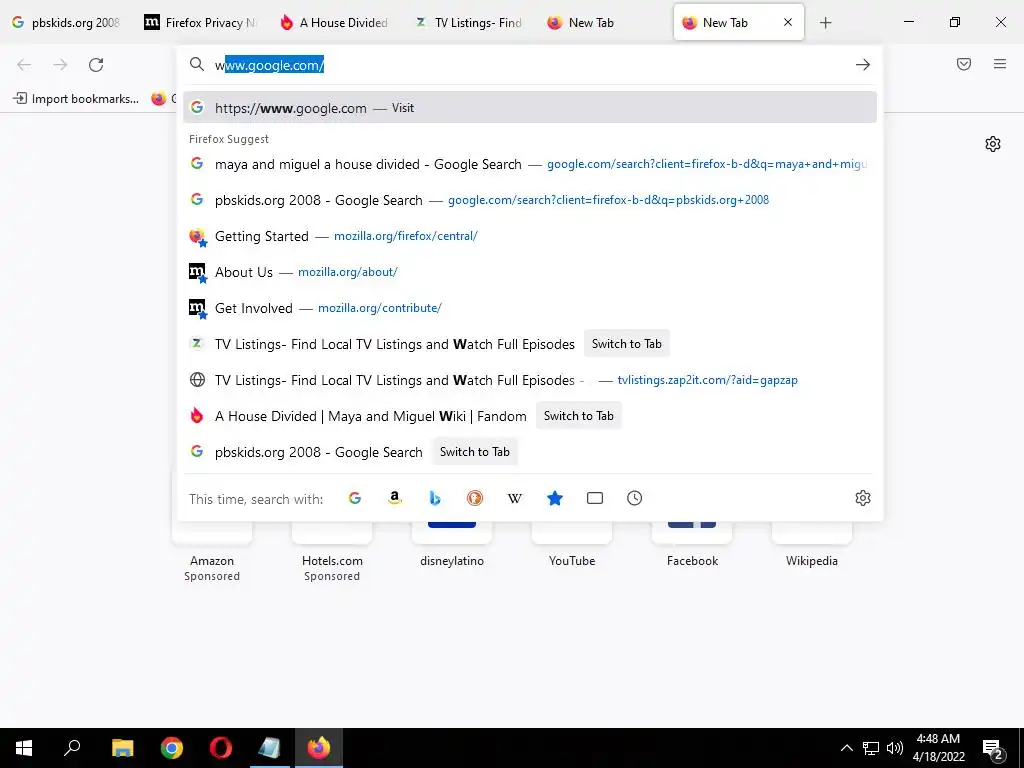This screenshot has width=1024, height=768.
Task: Search open Tabs using the tab icon
Action: point(595,498)
